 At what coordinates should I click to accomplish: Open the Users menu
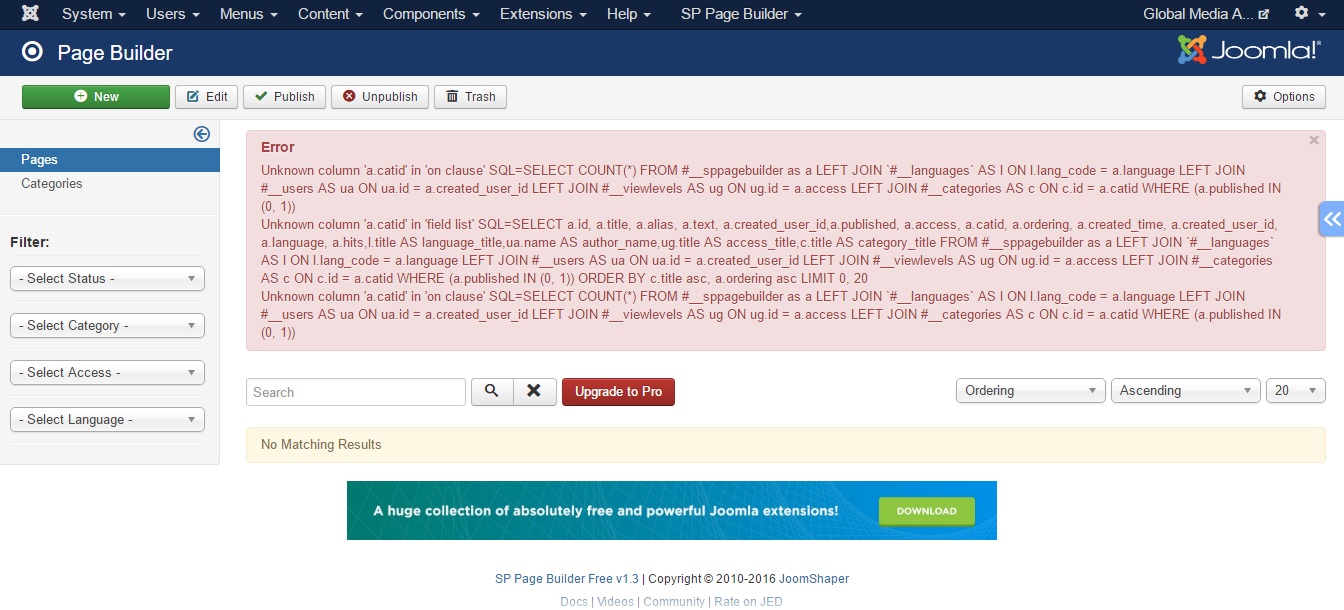click(x=172, y=14)
